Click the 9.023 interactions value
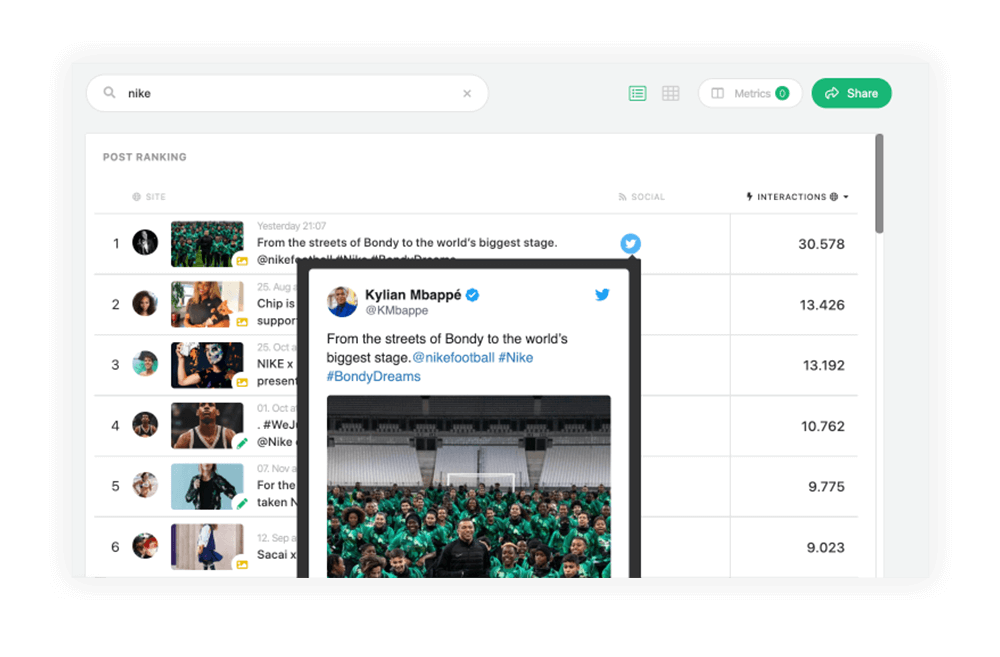Screen dimensions: 1000x657 (x=825, y=547)
